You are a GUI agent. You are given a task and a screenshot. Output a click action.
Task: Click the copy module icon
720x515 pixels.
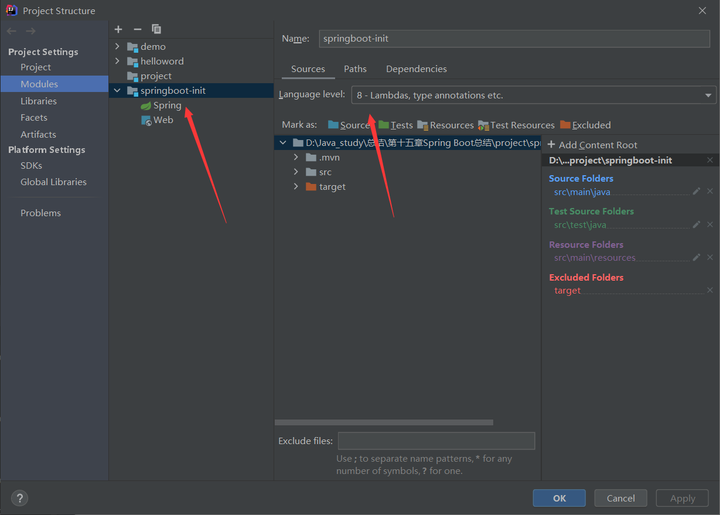[x=156, y=29]
